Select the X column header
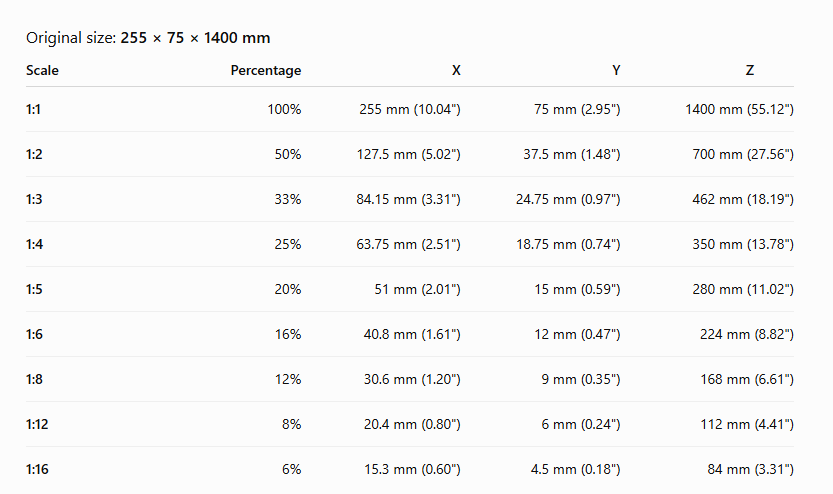 [x=456, y=70]
